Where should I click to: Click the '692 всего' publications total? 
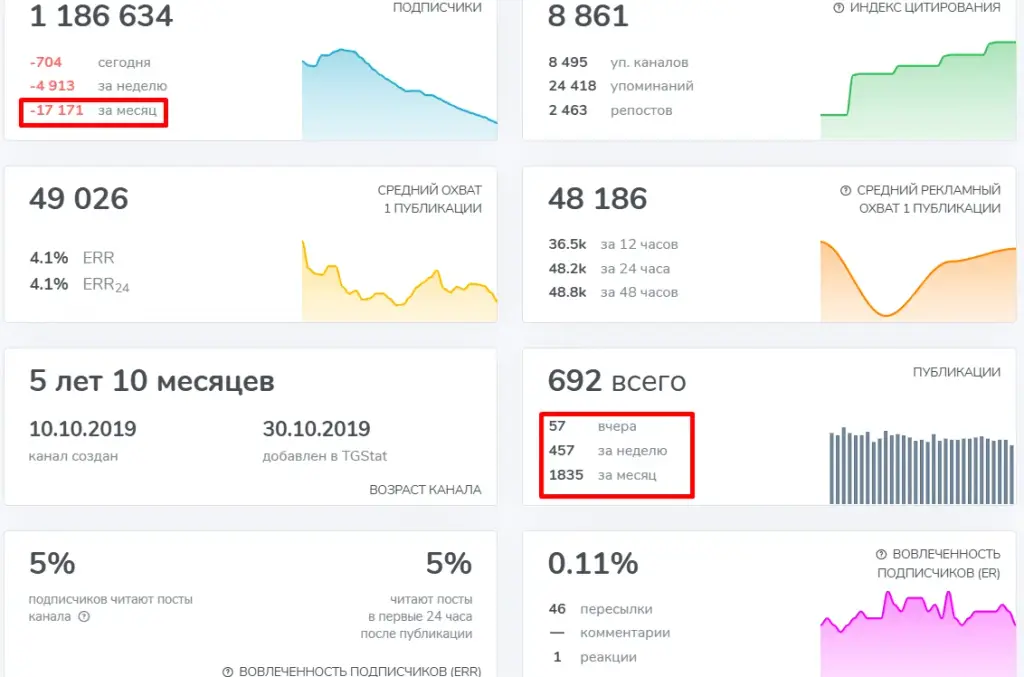pos(617,381)
